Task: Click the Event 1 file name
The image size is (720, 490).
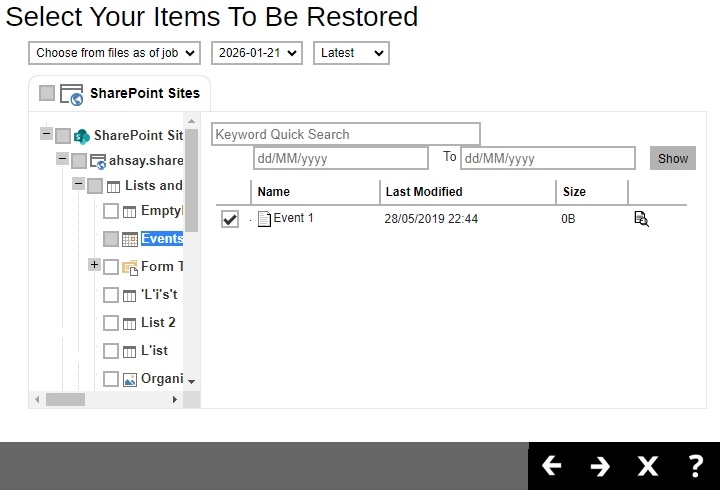Action: tap(293, 218)
